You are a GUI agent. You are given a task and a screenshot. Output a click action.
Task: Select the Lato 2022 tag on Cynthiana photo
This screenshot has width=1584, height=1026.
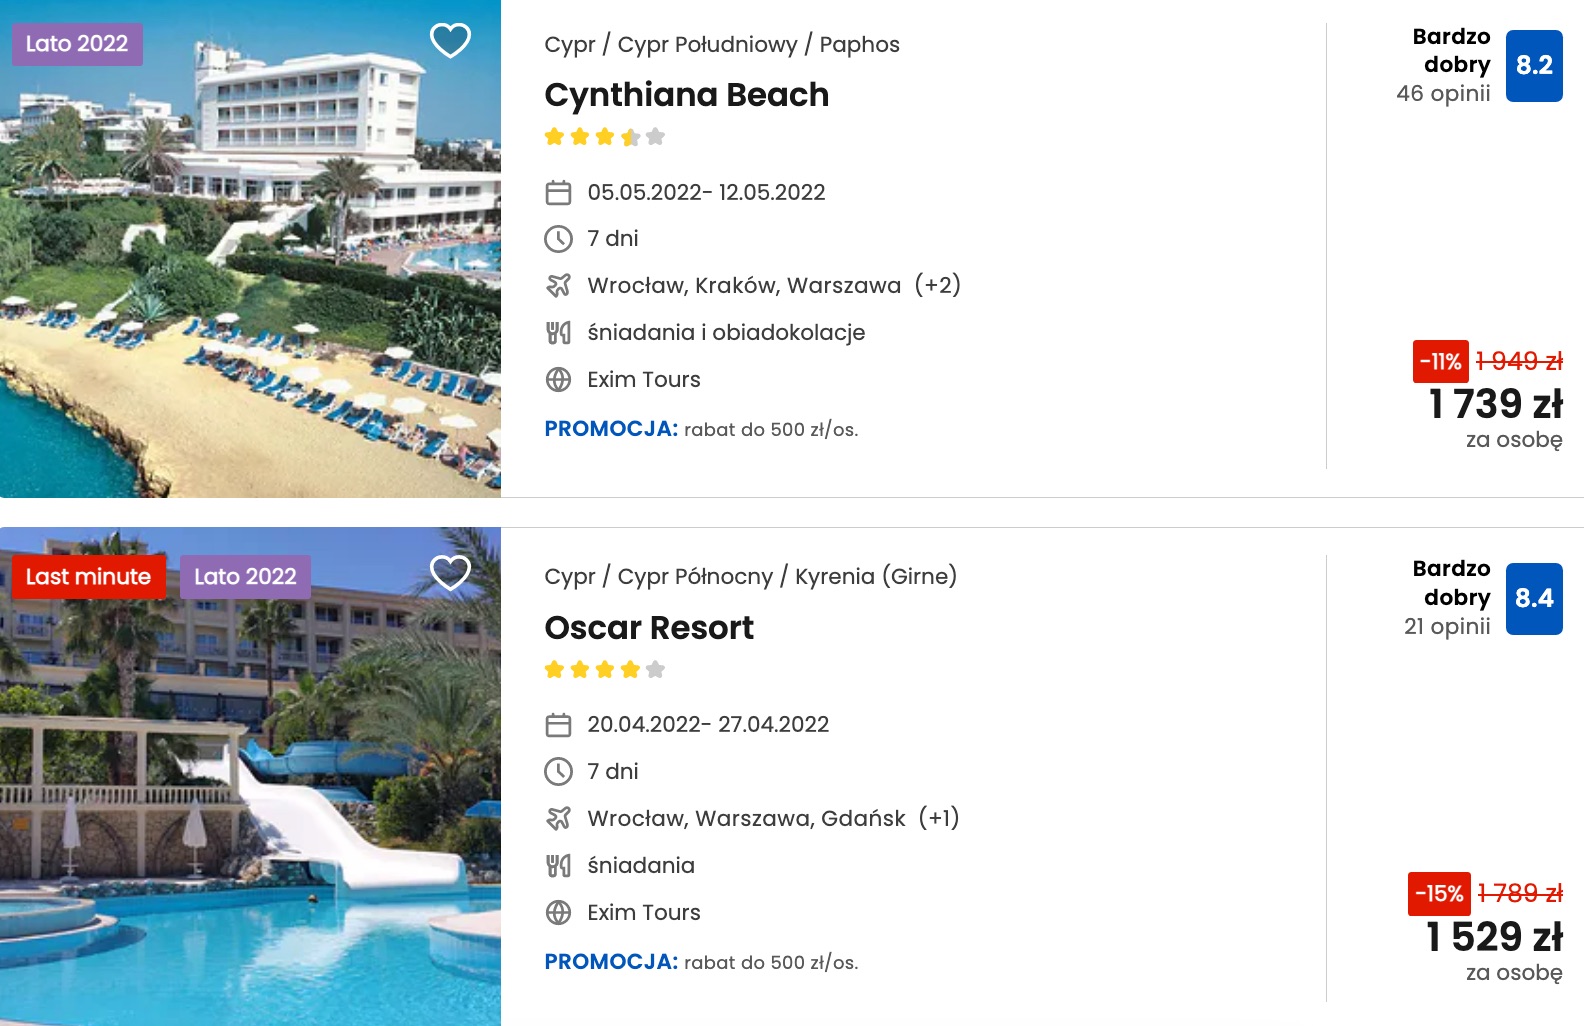(77, 44)
